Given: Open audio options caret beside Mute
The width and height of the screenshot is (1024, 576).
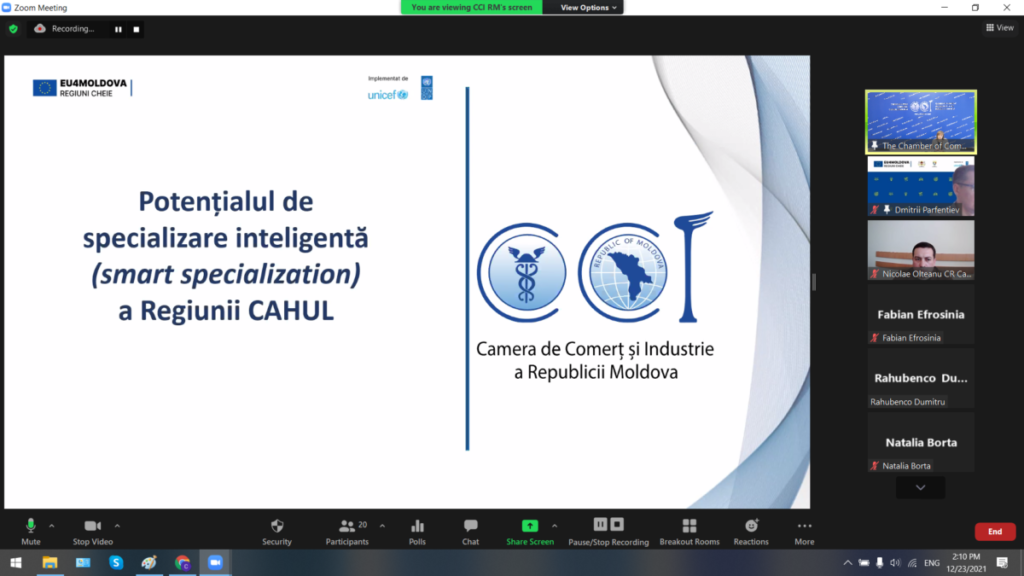Looking at the screenshot, I should tap(52, 526).
